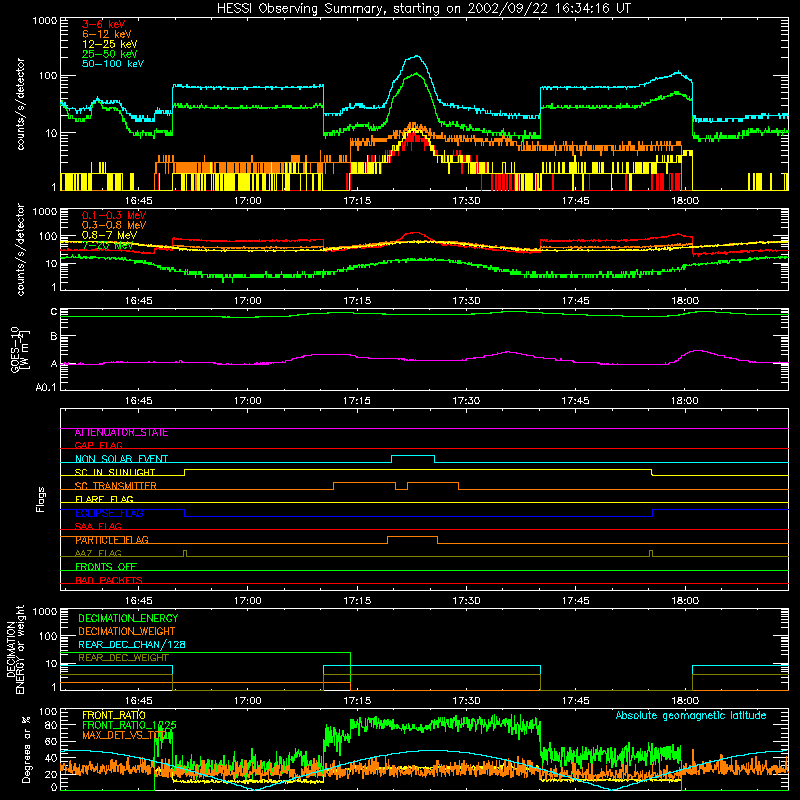The width and height of the screenshot is (800, 800).
Task: Click the 25-50 keV legend label
Action: click(x=109, y=54)
